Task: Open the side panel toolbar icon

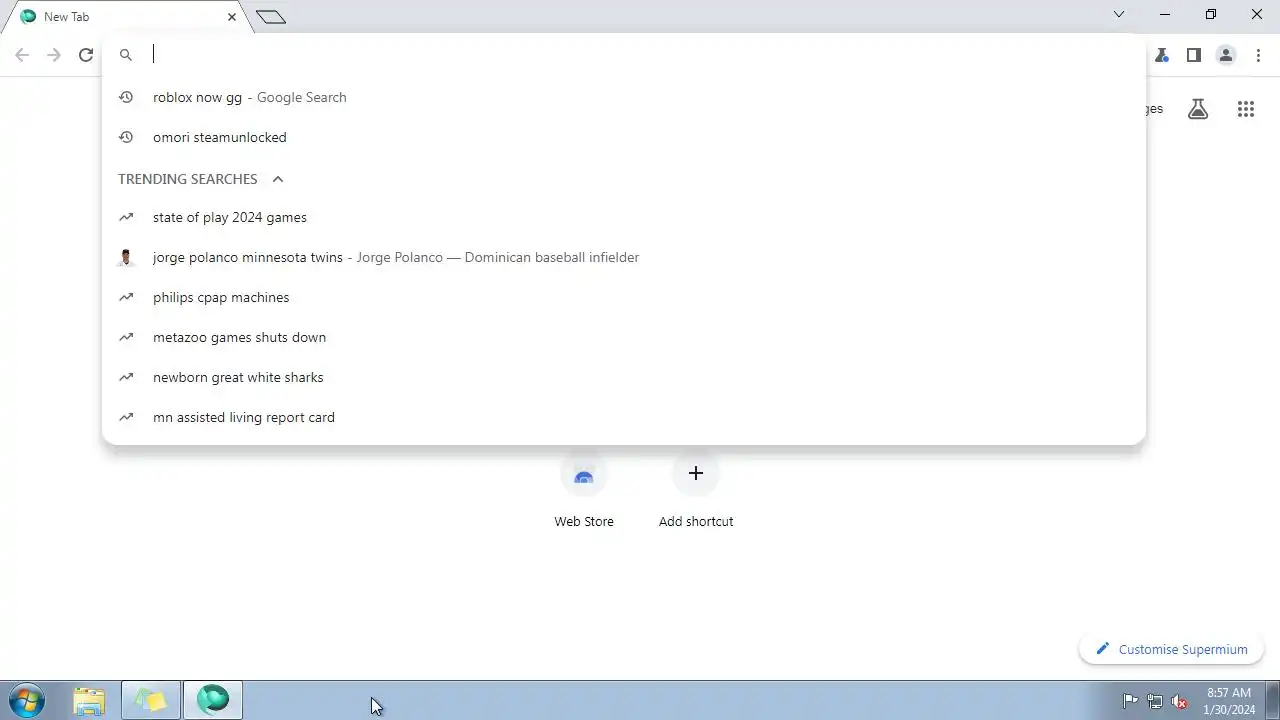Action: pyautogui.click(x=1194, y=55)
